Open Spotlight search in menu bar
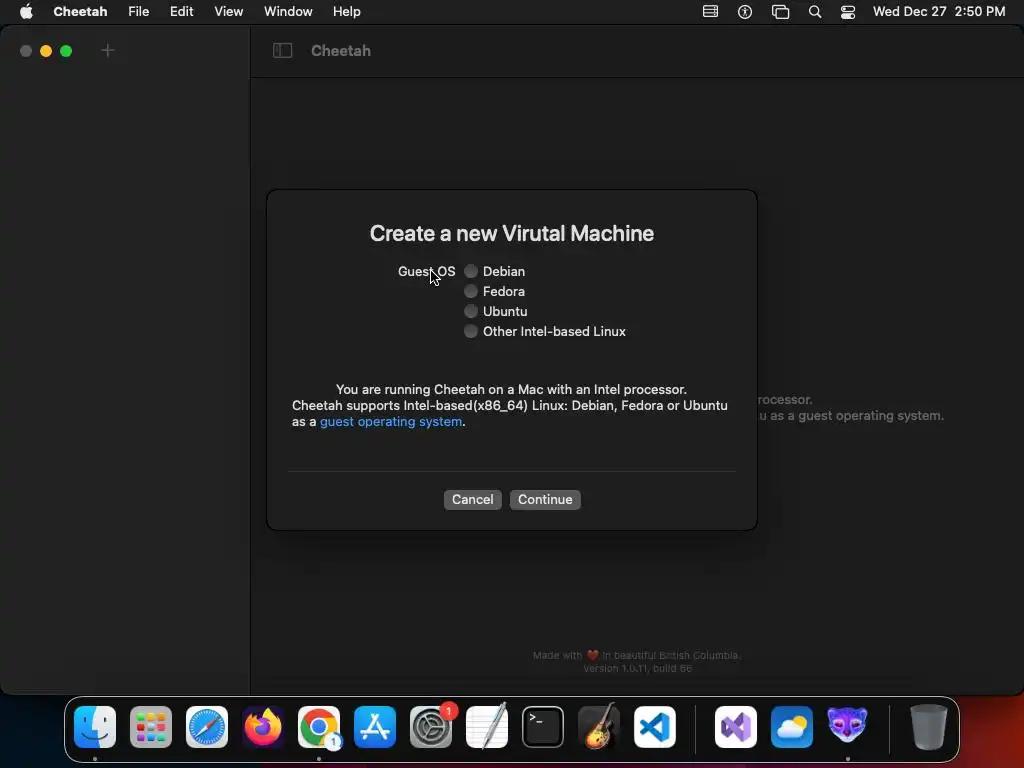 (x=814, y=12)
